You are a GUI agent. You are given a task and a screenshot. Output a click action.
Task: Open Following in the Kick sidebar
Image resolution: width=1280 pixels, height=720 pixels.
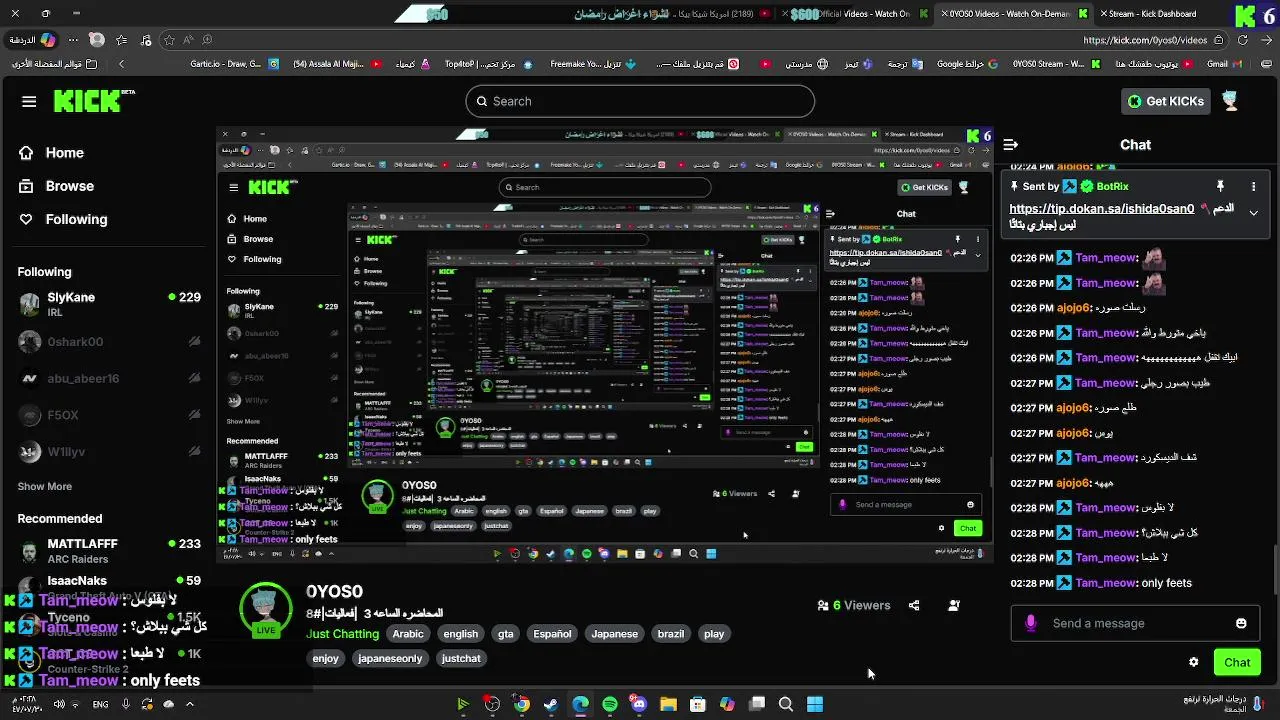pos(63,219)
